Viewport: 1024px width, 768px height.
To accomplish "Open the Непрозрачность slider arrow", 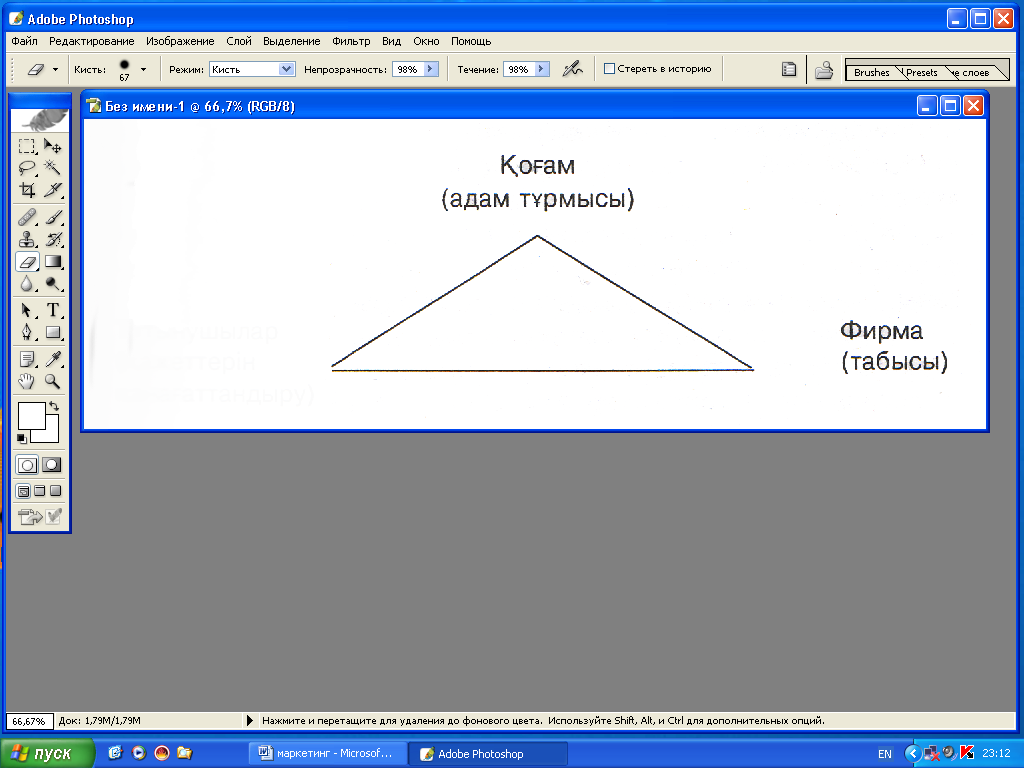I will tap(431, 69).
